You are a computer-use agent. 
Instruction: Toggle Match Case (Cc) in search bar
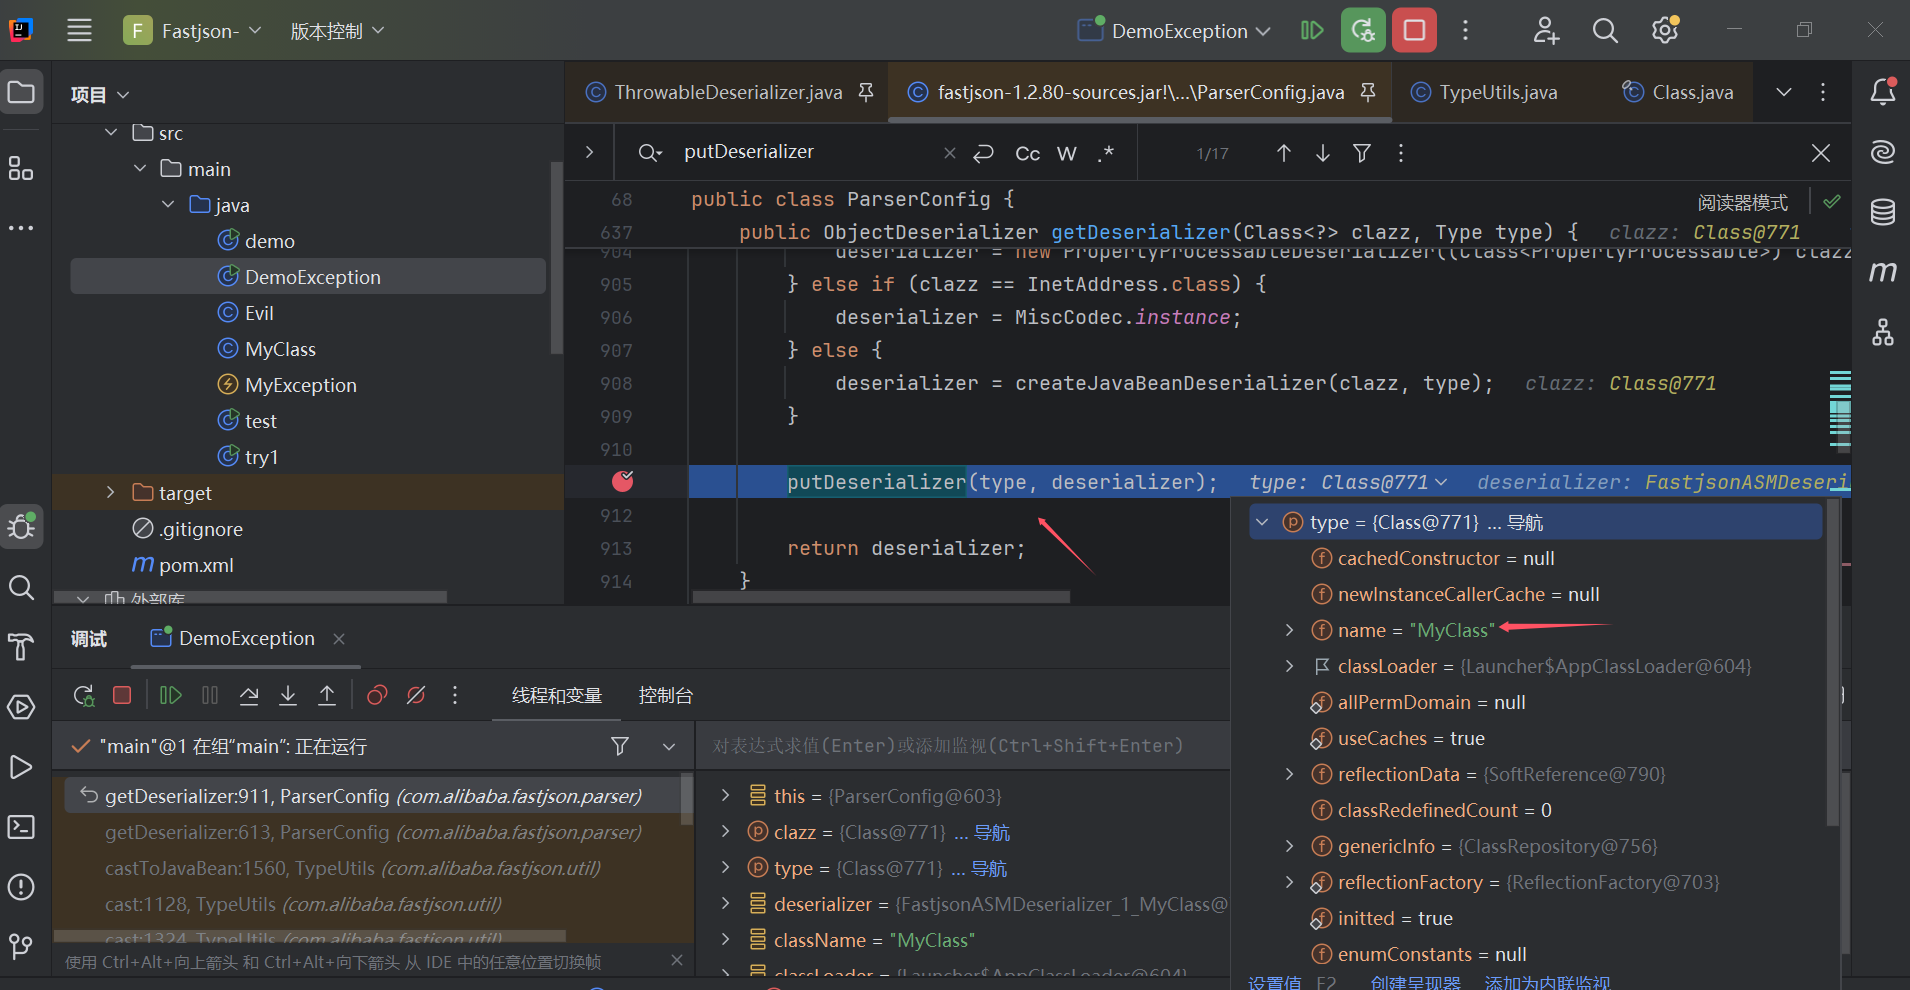[1027, 153]
